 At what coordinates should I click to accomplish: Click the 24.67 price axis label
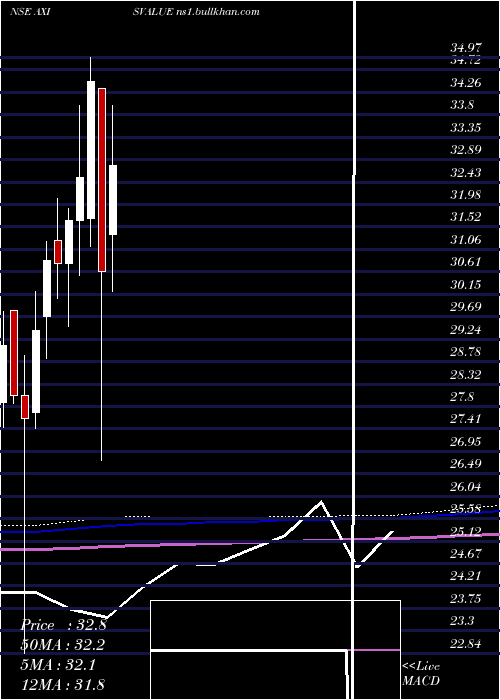[466, 554]
